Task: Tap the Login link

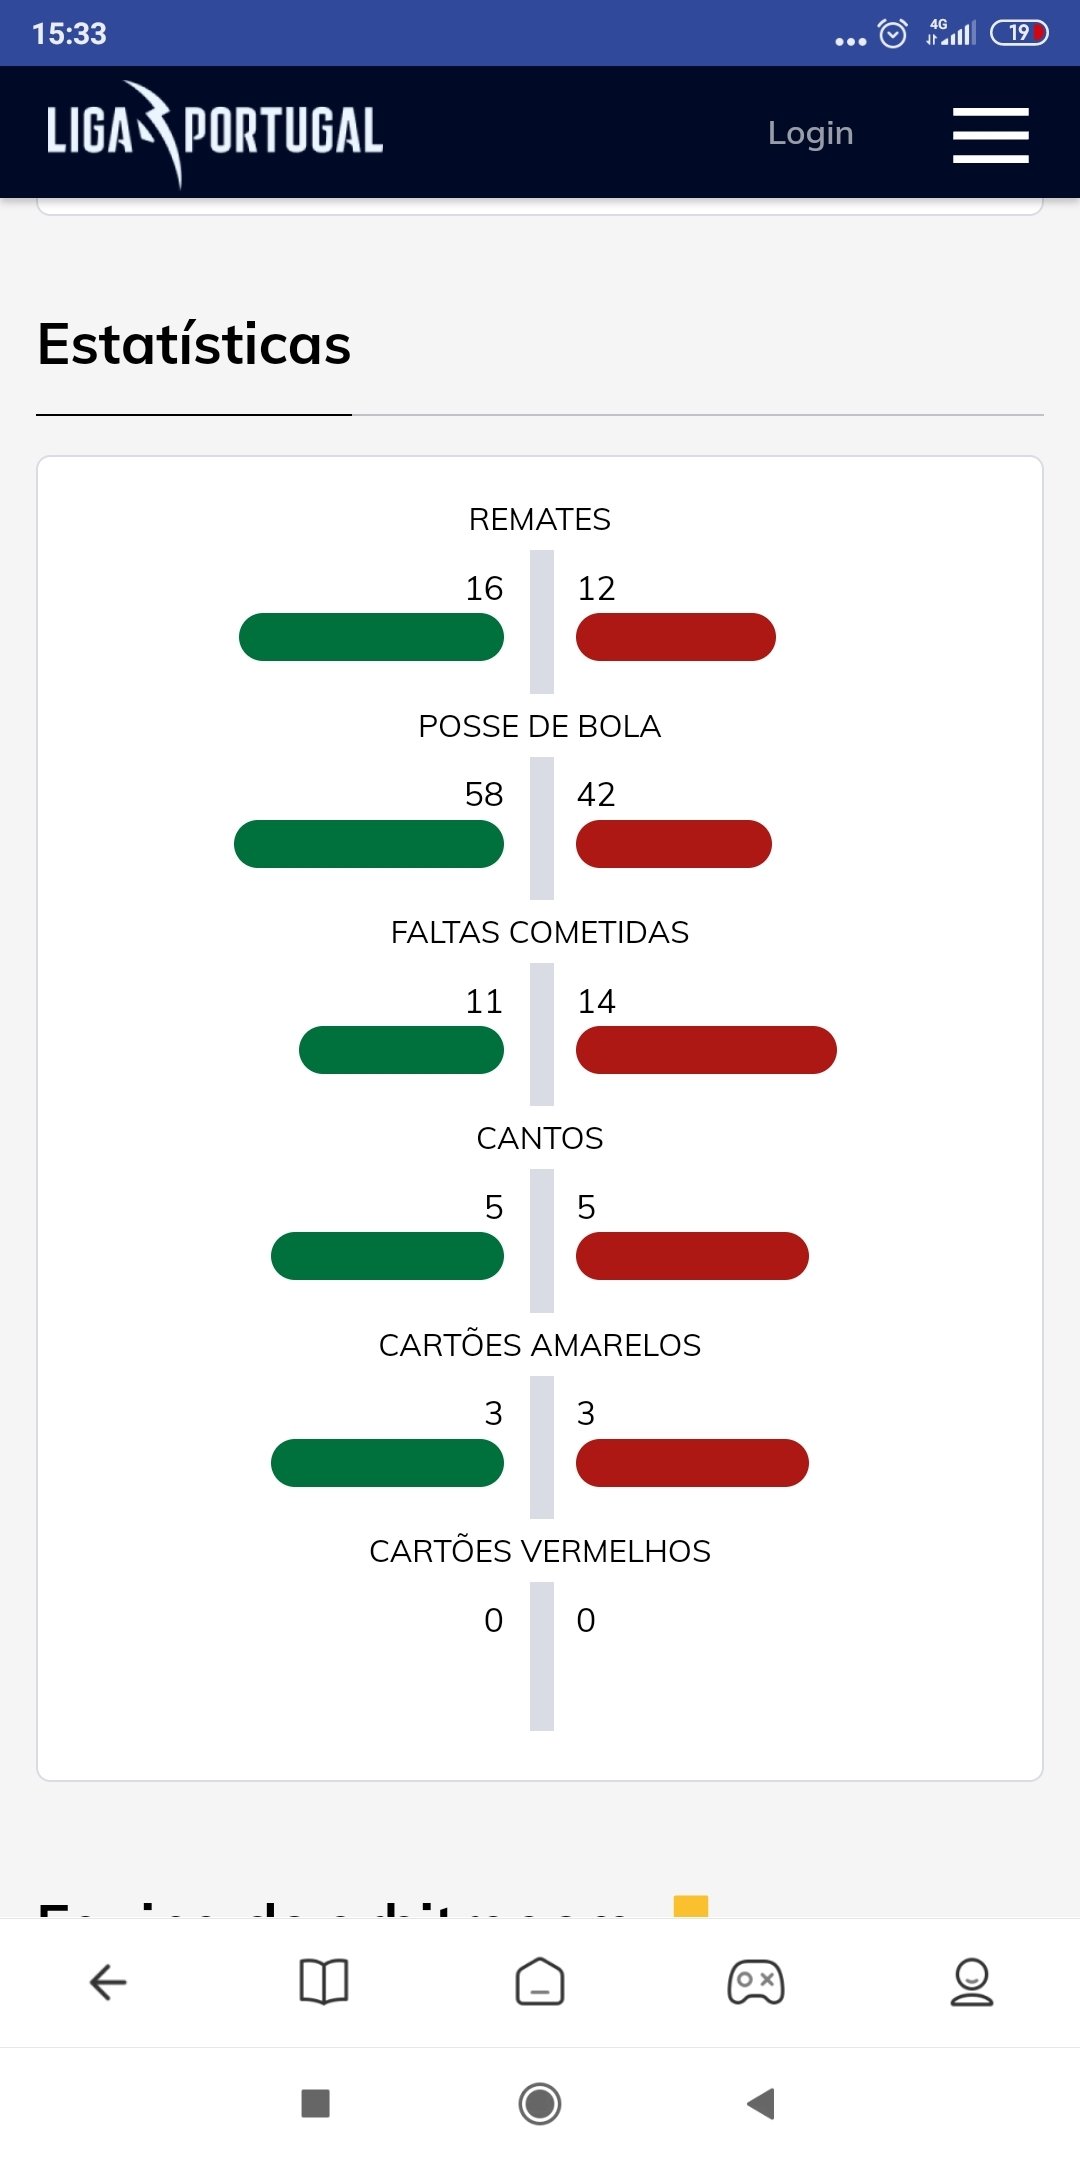Action: [810, 133]
